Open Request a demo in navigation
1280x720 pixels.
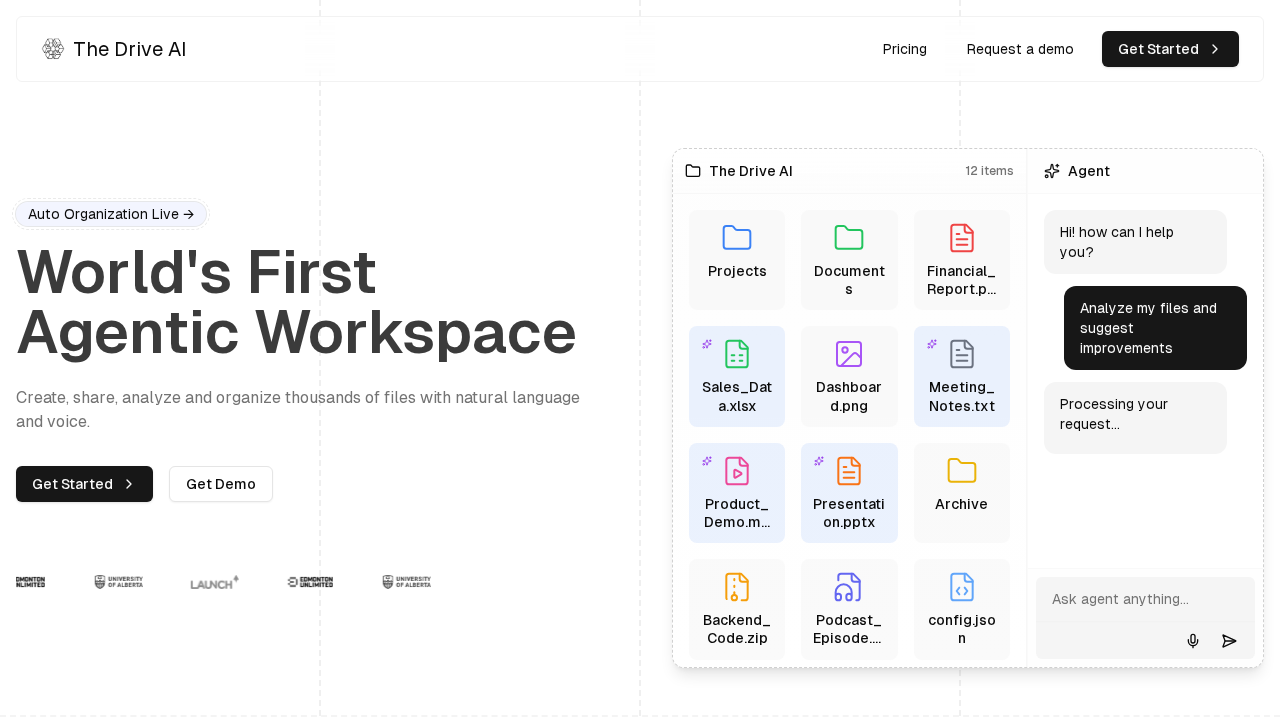point(1020,49)
